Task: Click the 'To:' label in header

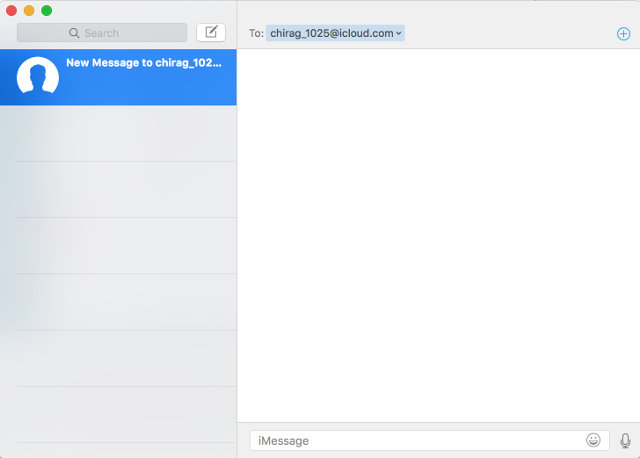Action: (256, 33)
